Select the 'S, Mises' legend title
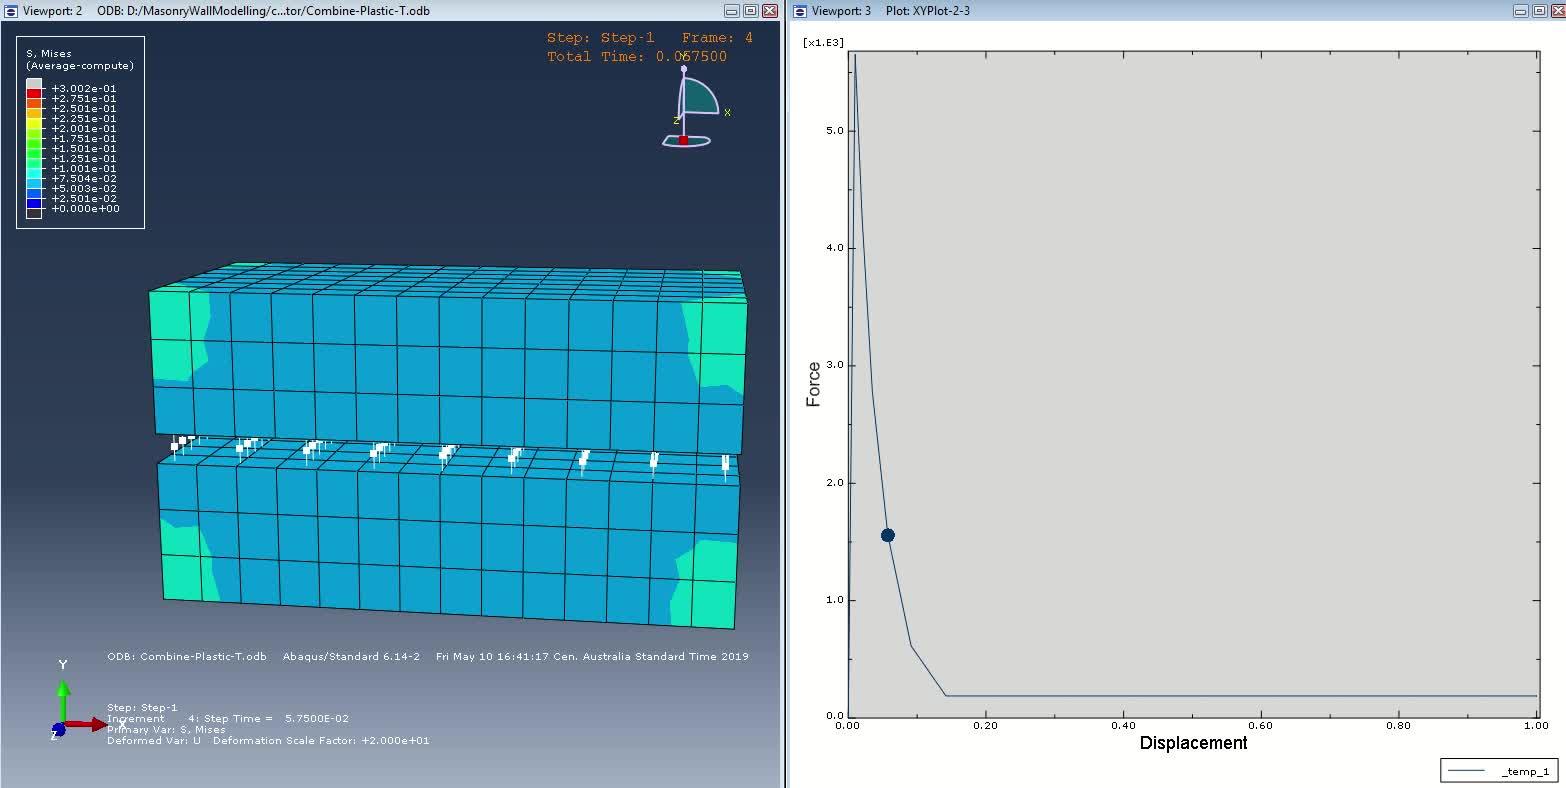Image resolution: width=1566 pixels, height=788 pixels. (49, 54)
